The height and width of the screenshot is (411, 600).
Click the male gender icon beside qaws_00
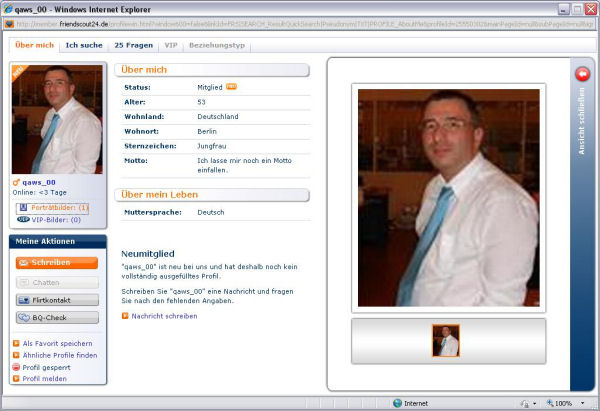click(x=16, y=183)
